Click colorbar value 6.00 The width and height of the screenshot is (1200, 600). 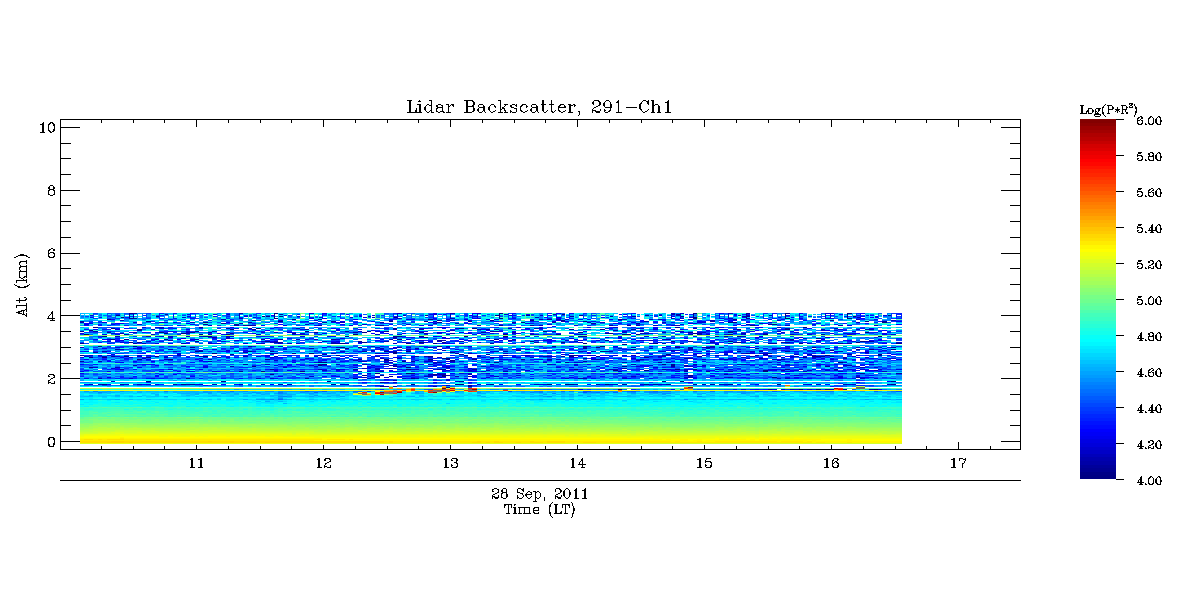[1149, 121]
